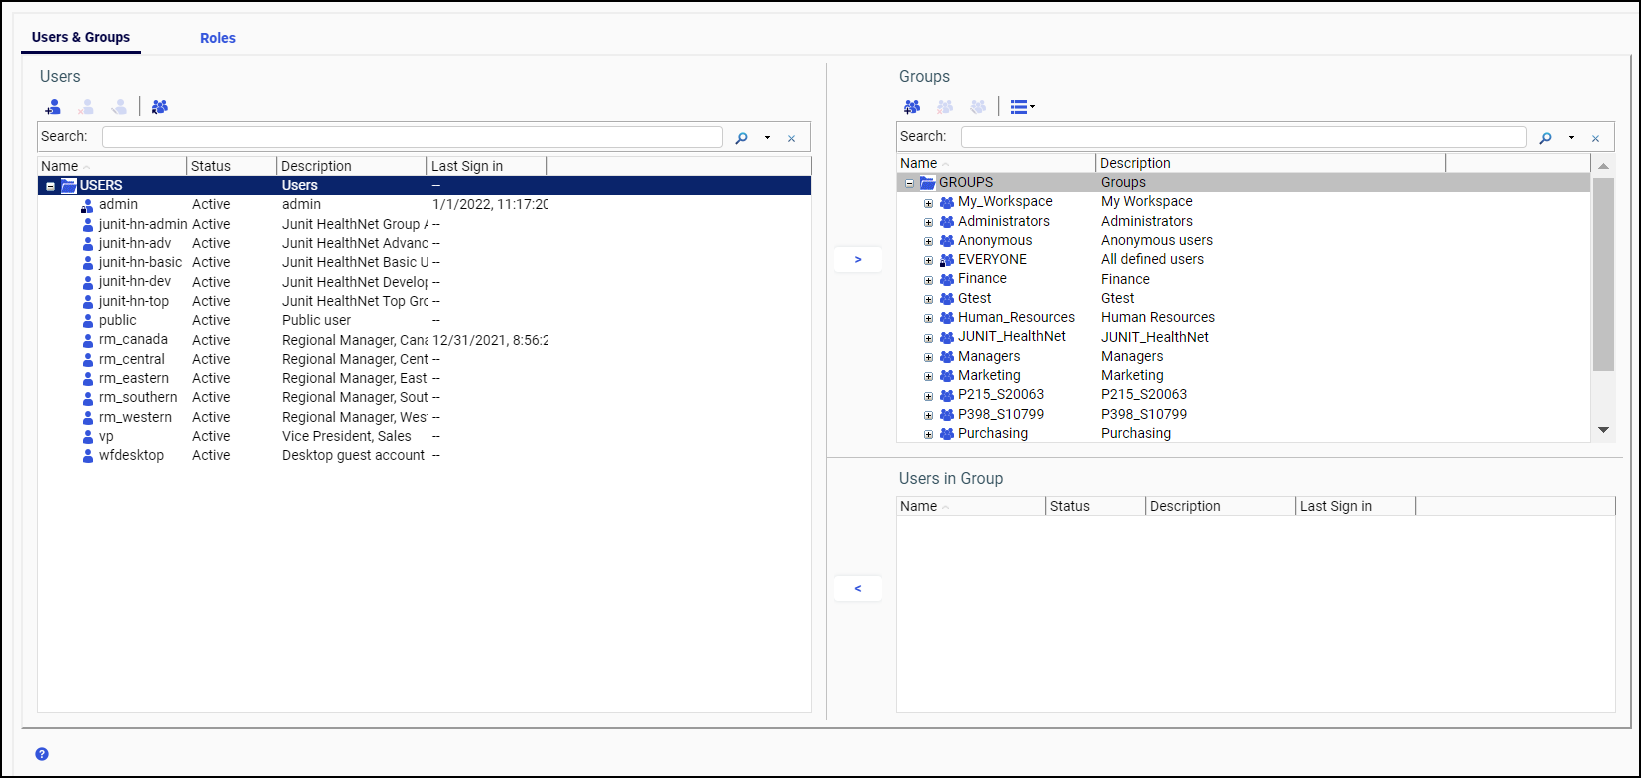Image resolution: width=1641 pixels, height=778 pixels.
Task: Sort groups by Description column header
Action: [1271, 163]
